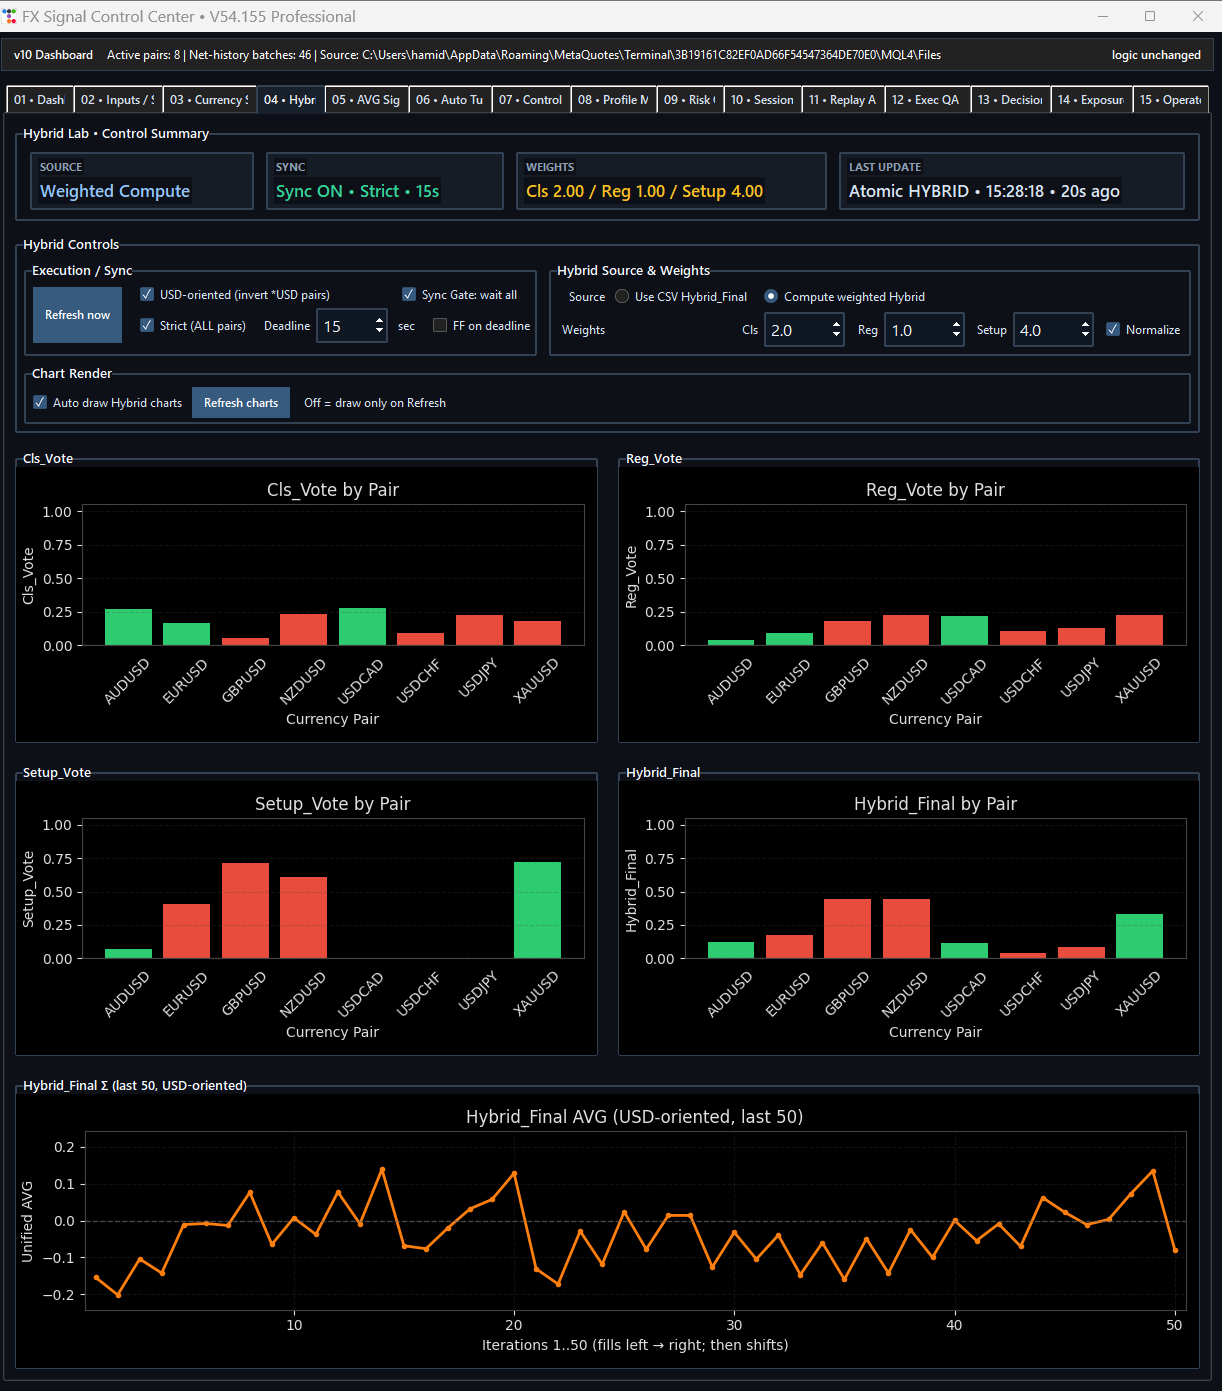Open the 10 Session tab
Screen dimensions: 1222x1391
pos(762,100)
